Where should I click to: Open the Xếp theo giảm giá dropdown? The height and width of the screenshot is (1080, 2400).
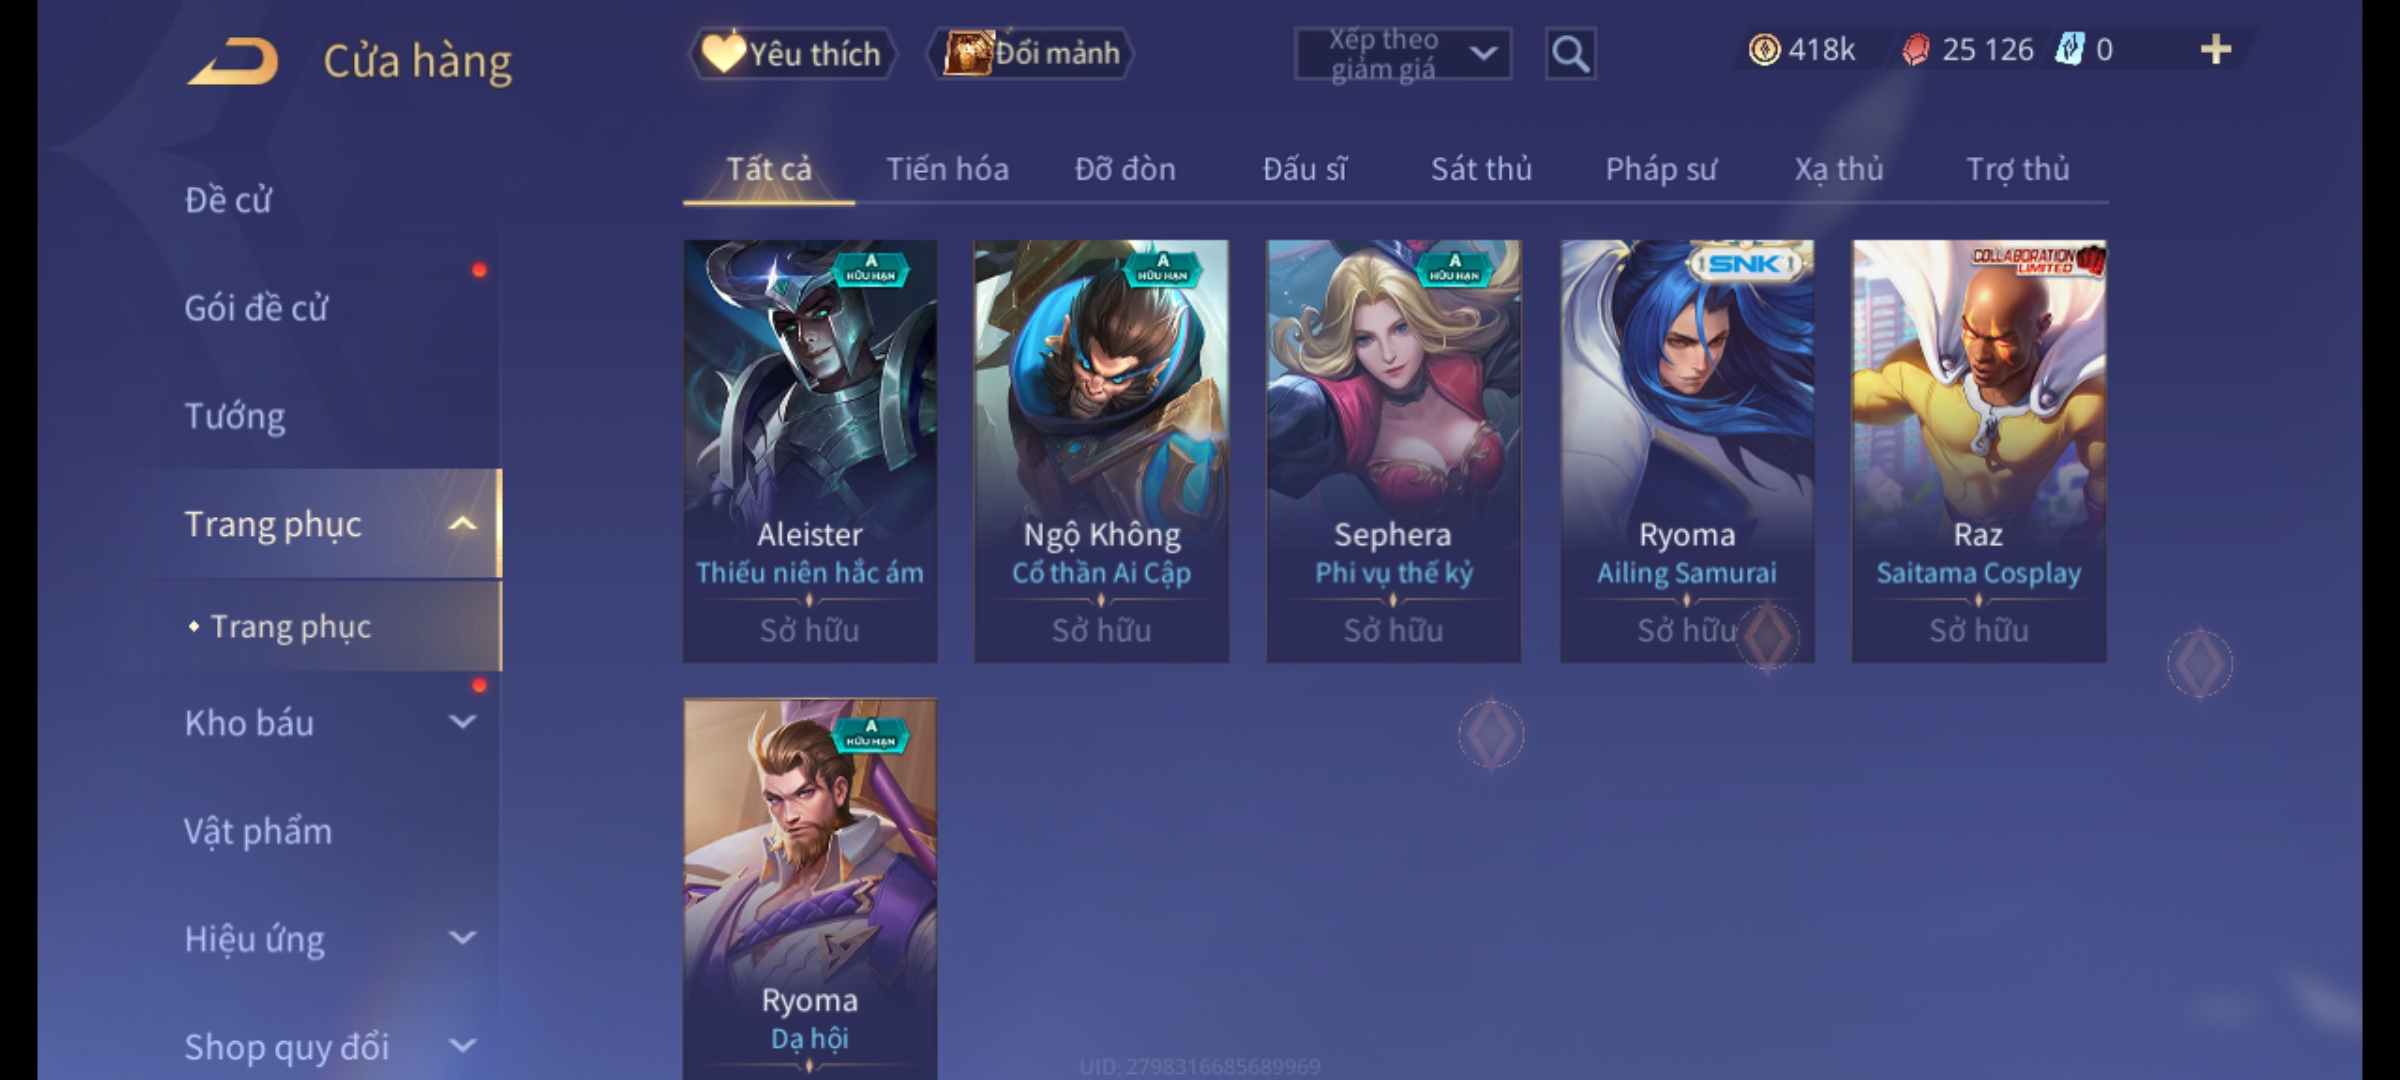pyautogui.click(x=1402, y=54)
